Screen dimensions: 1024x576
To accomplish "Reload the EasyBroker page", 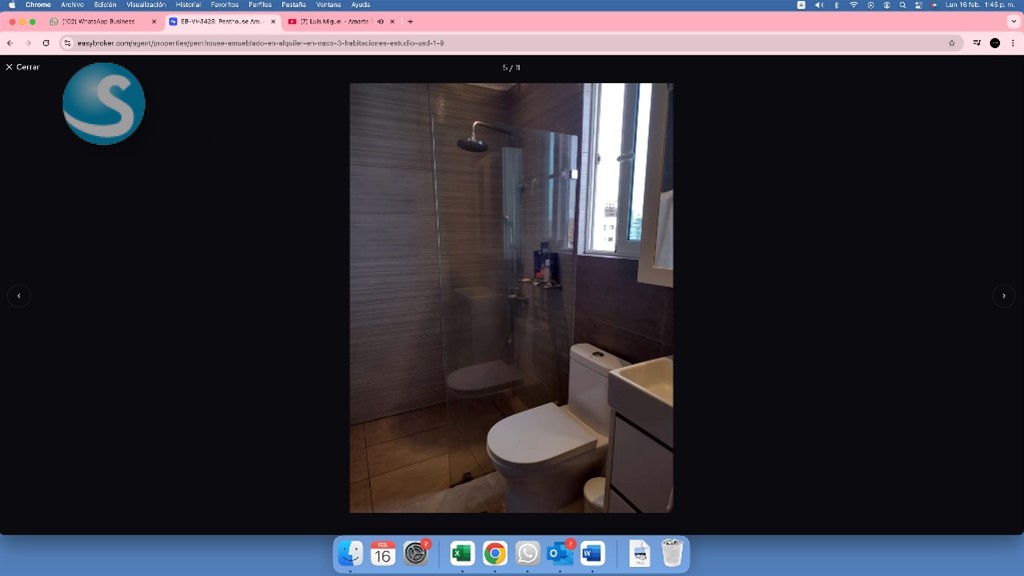I will [x=46, y=43].
